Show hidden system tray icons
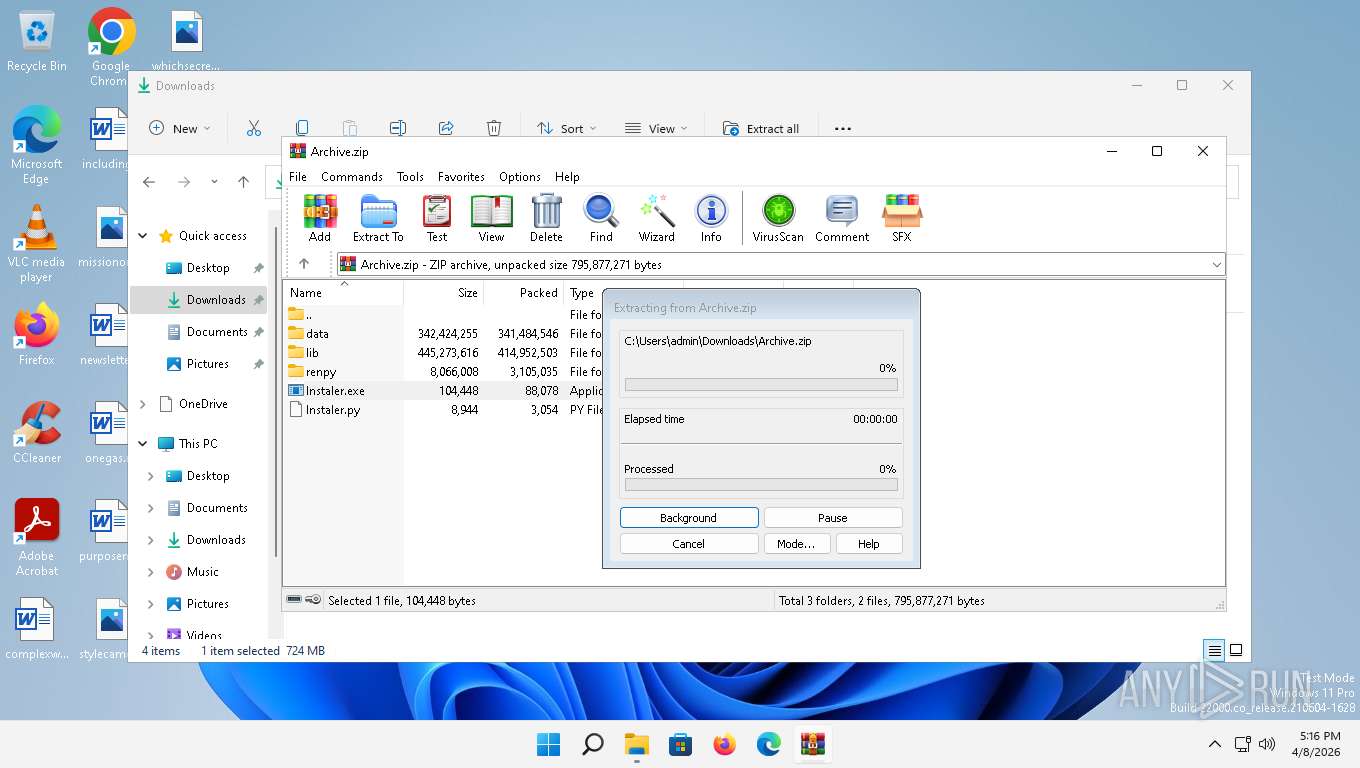1360x768 pixels. click(x=1214, y=744)
